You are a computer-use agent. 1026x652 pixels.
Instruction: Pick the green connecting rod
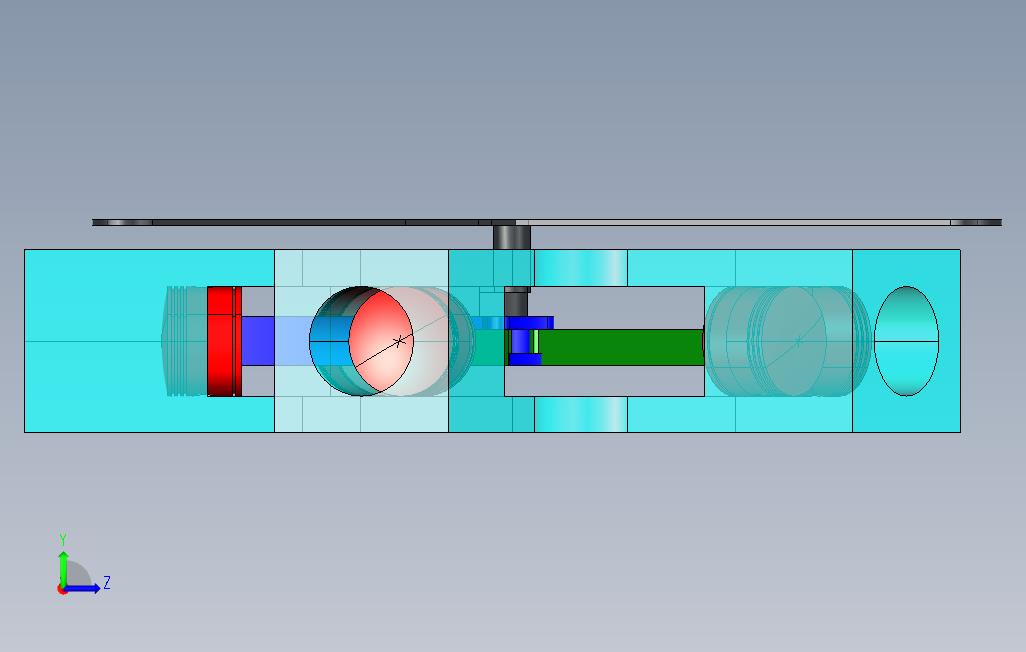tap(622, 347)
